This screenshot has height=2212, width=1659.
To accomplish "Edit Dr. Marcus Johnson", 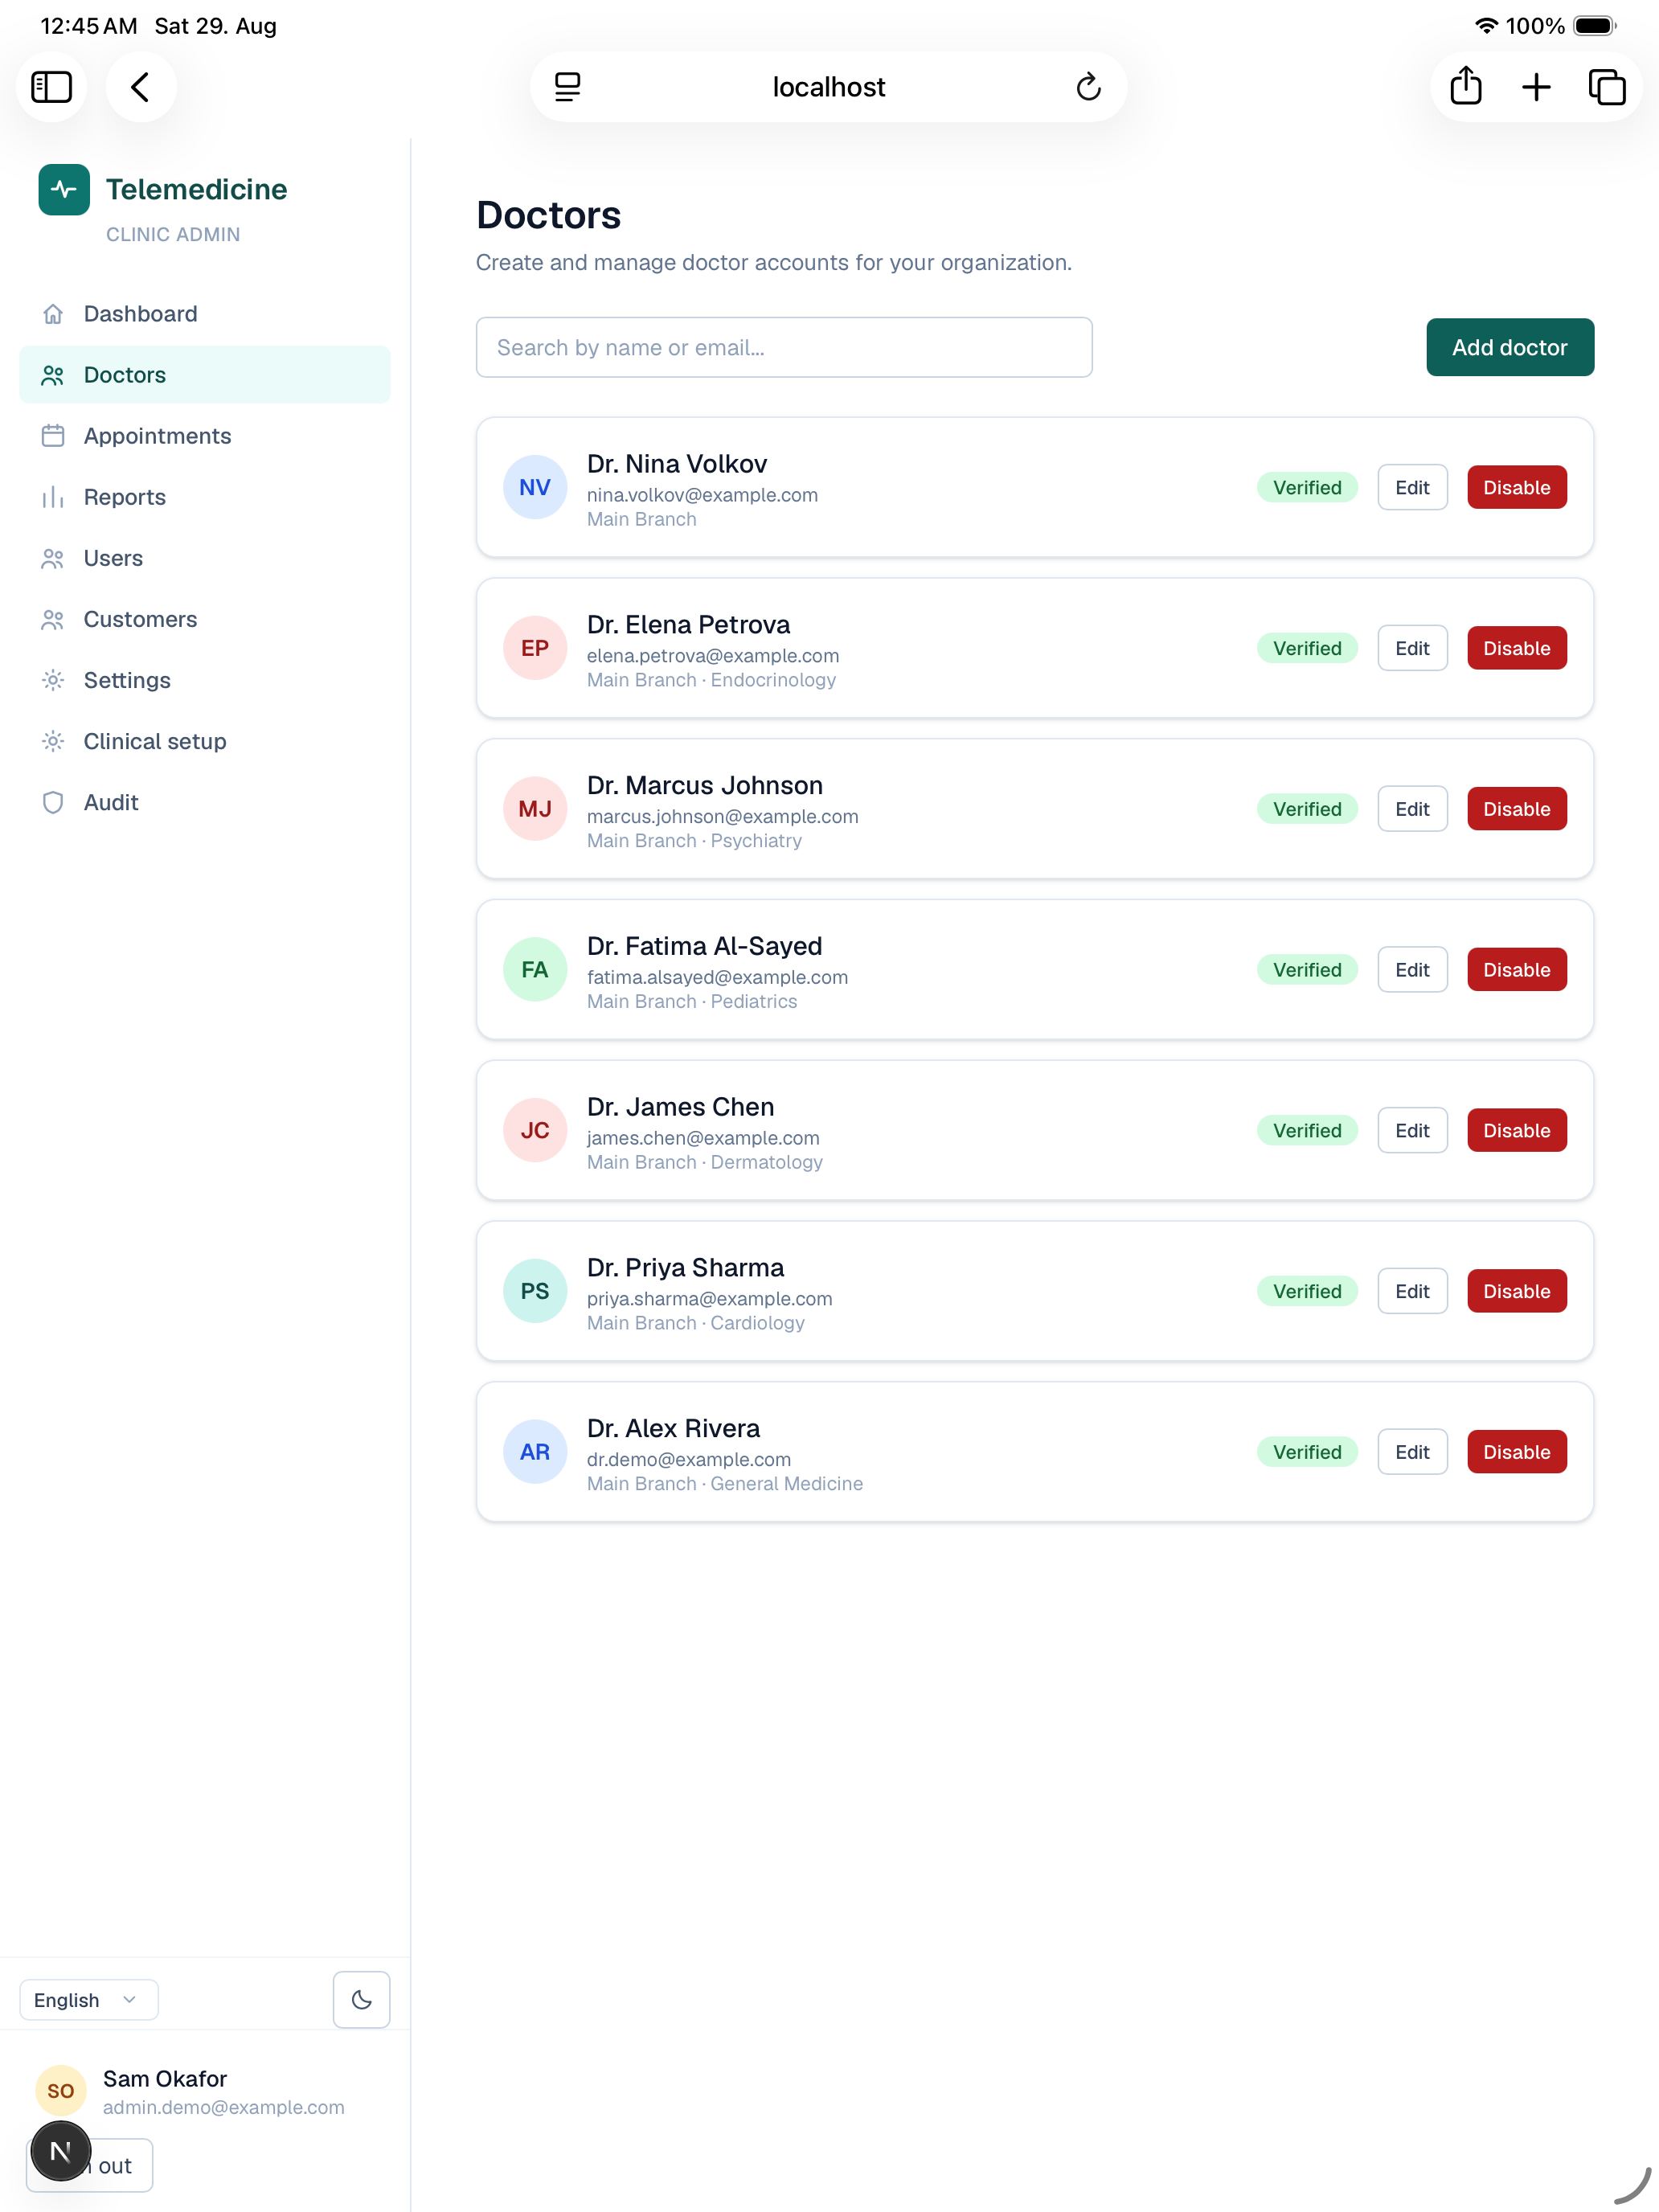I will tap(1412, 809).
